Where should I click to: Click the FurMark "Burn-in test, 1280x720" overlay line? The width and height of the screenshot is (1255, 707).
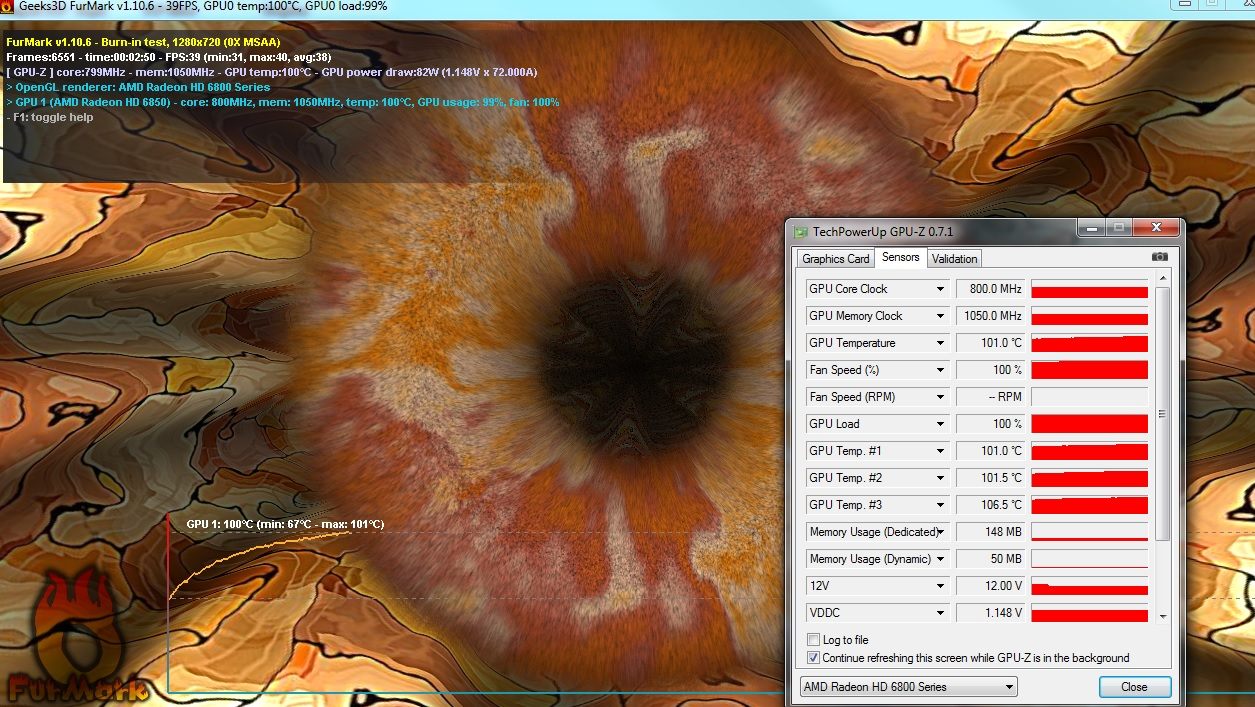[x=143, y=42]
